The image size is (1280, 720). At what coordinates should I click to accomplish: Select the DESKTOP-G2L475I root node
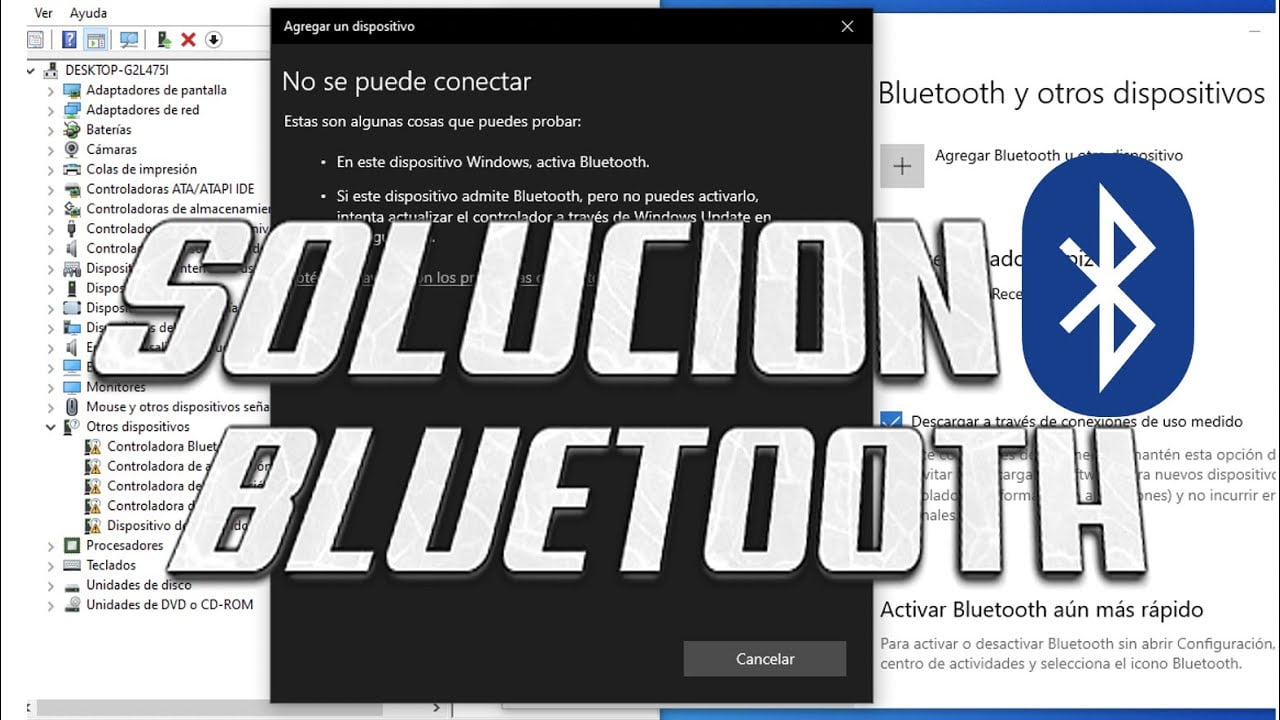[115, 70]
